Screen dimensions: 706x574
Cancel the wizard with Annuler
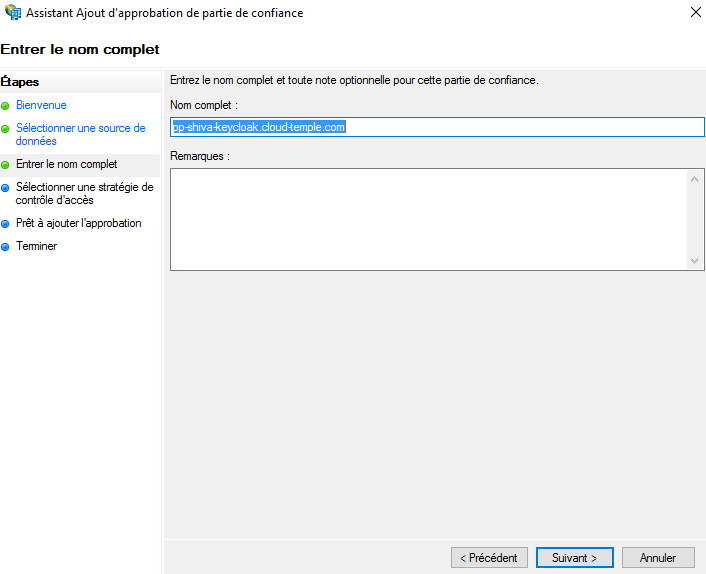pos(658,558)
